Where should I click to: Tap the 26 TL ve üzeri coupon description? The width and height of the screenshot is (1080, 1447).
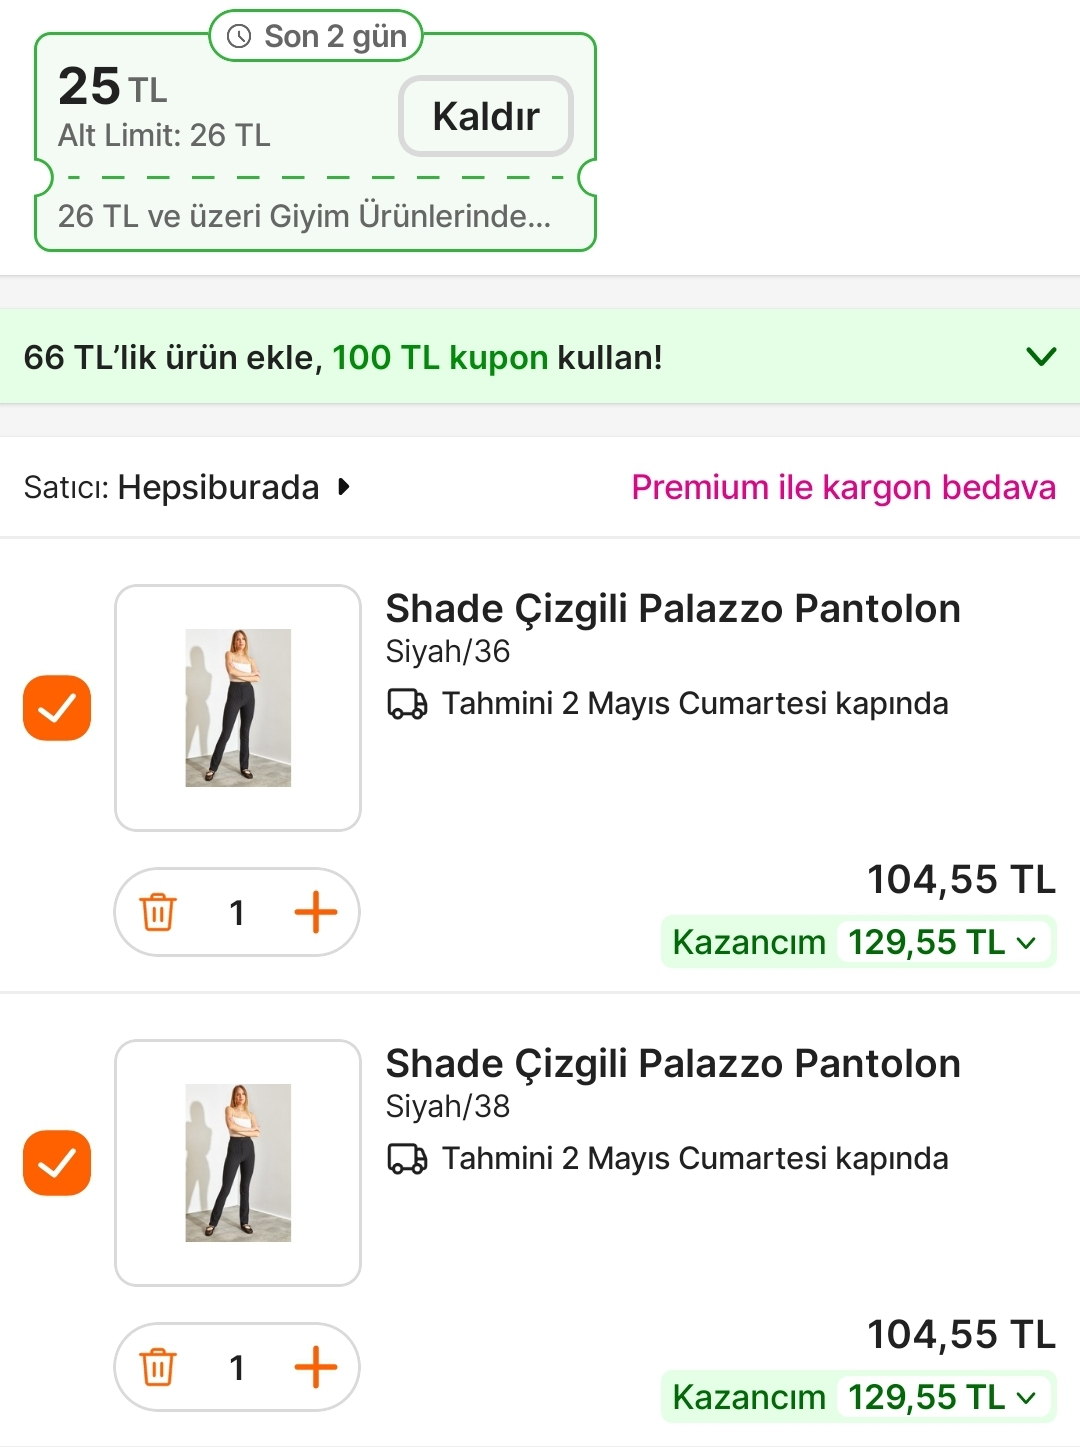304,216
